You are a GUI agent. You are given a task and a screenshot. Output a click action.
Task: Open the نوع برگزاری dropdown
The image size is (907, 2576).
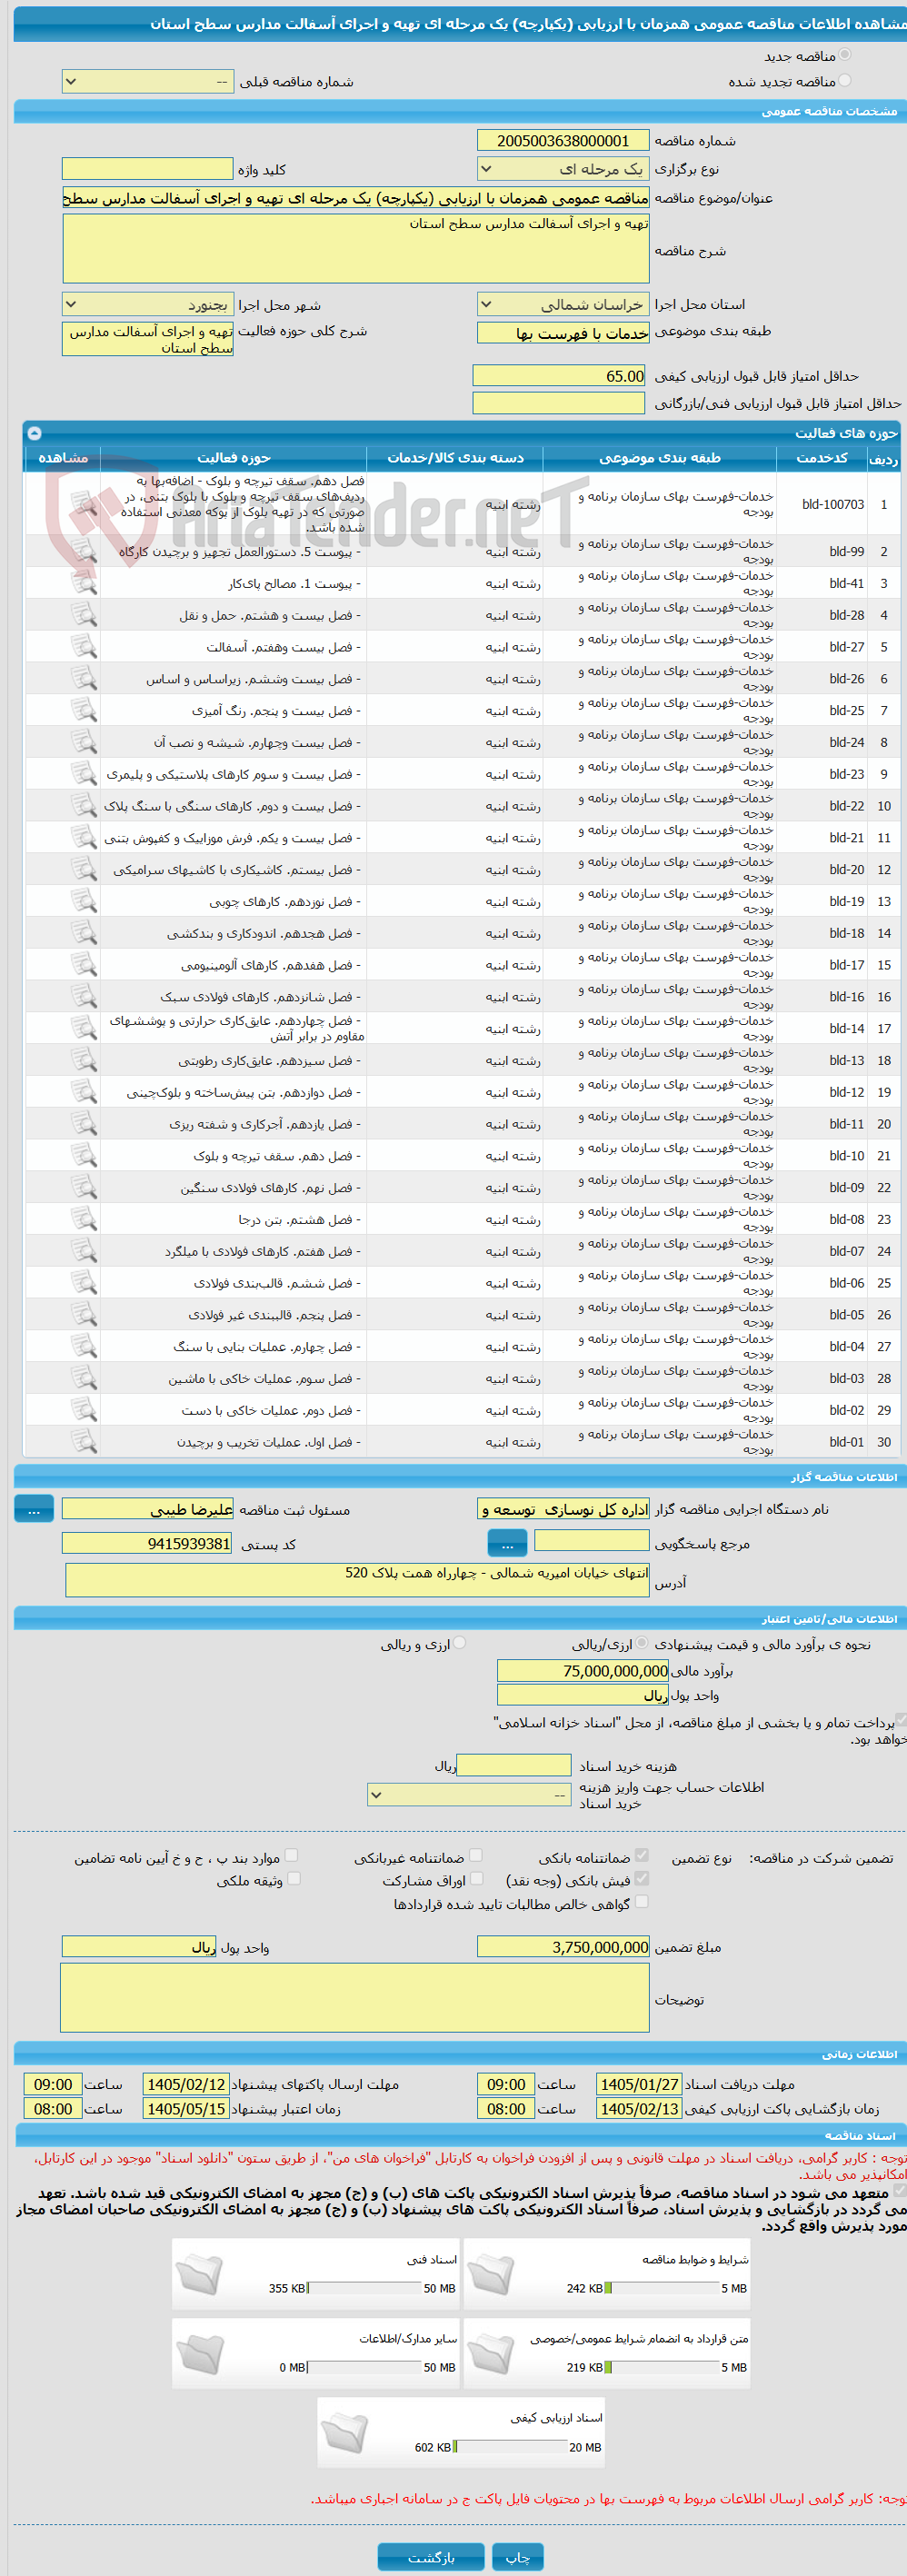pyautogui.click(x=563, y=170)
